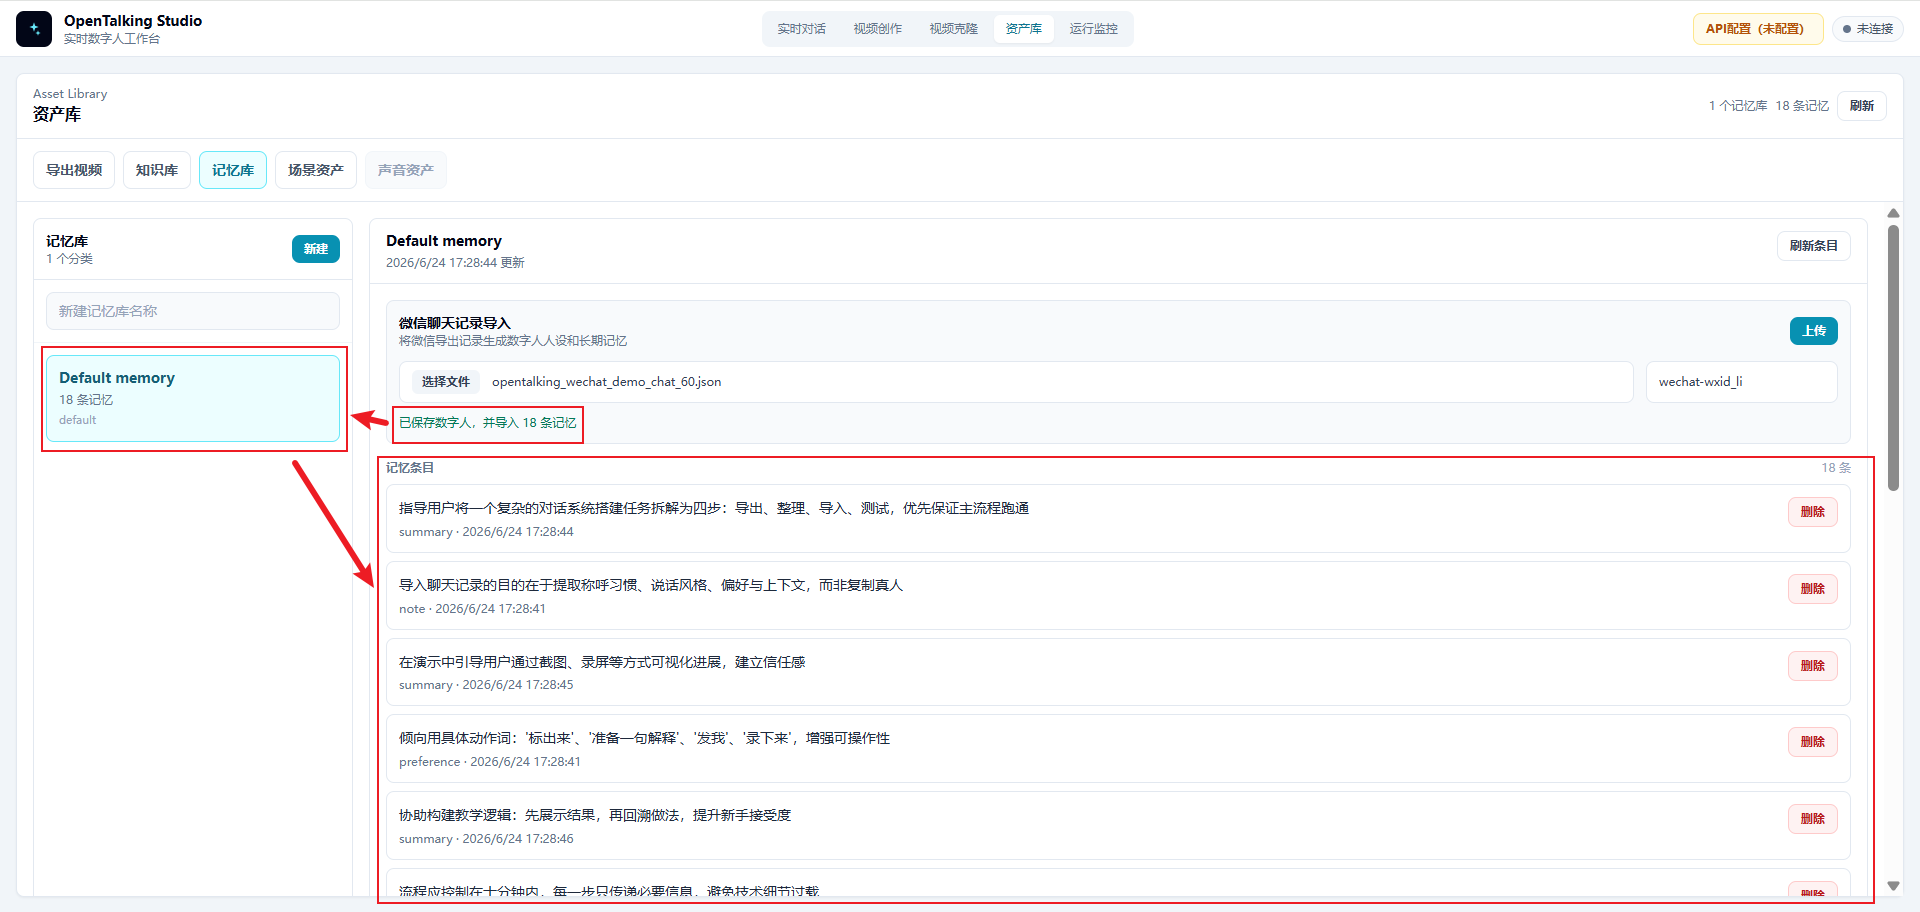The height and width of the screenshot is (912, 1920).
Task: Select the Default memory library item
Action: tap(193, 398)
